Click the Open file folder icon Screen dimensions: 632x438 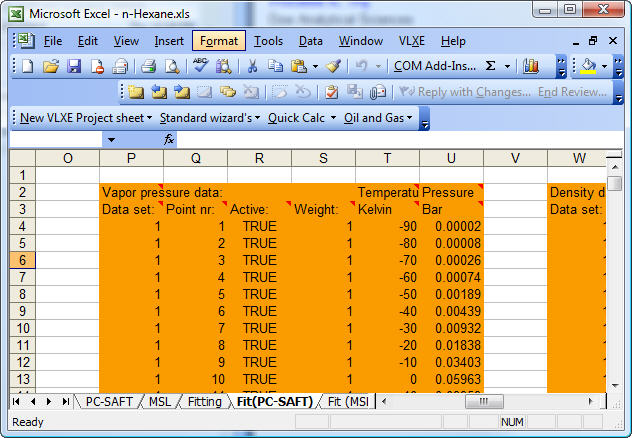point(51,66)
